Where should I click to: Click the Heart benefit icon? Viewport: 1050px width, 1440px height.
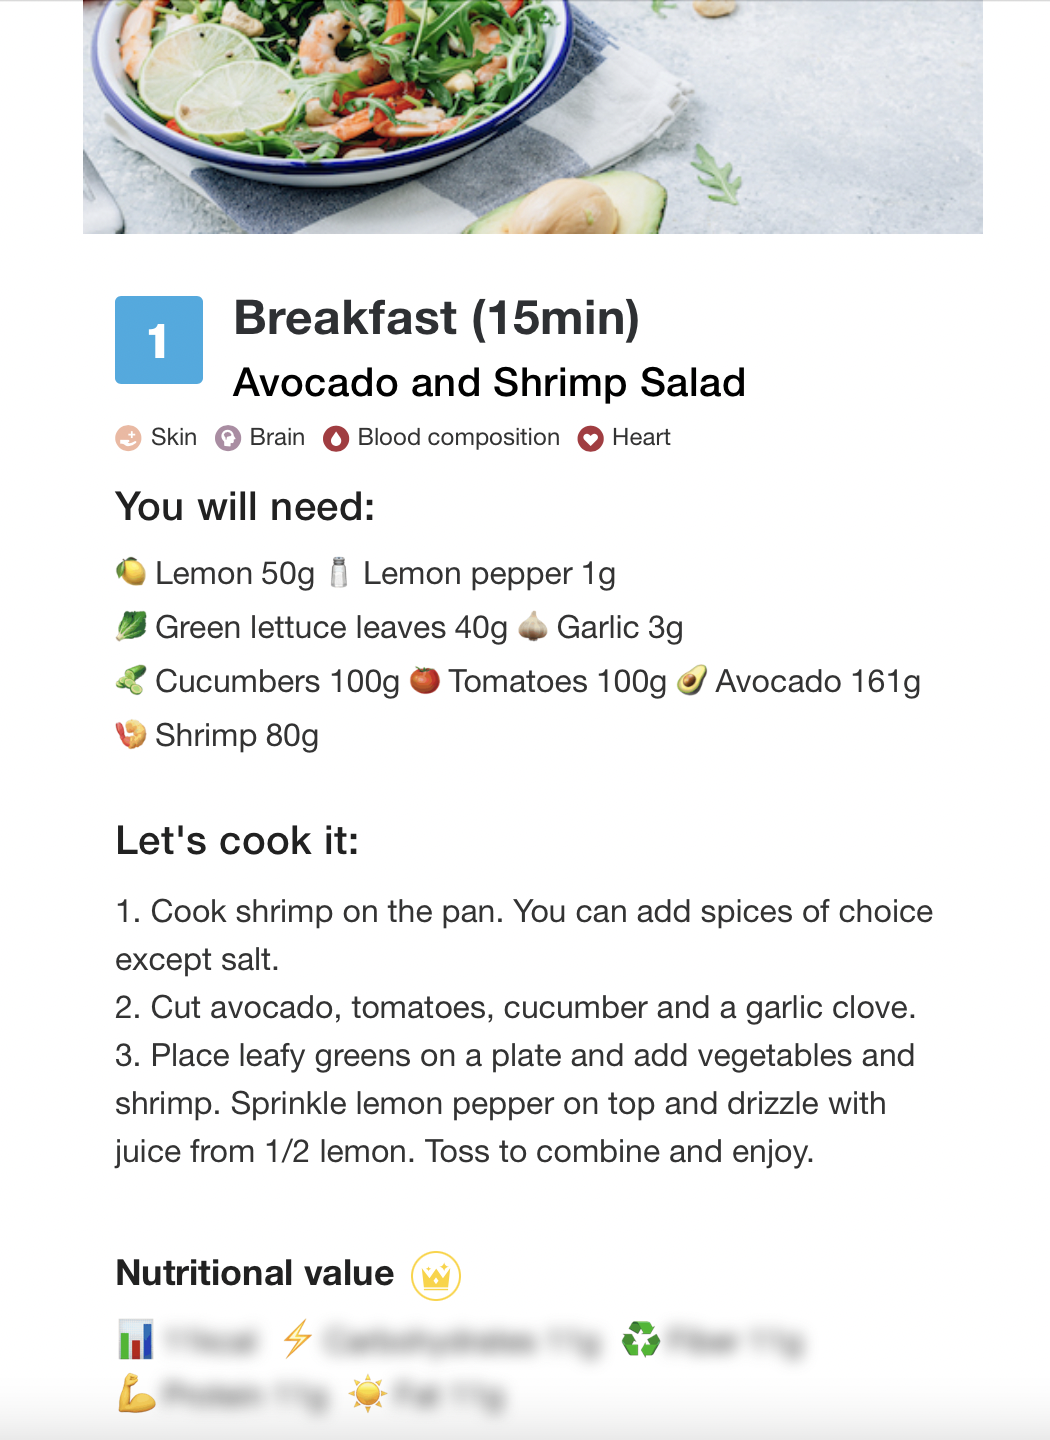point(591,438)
